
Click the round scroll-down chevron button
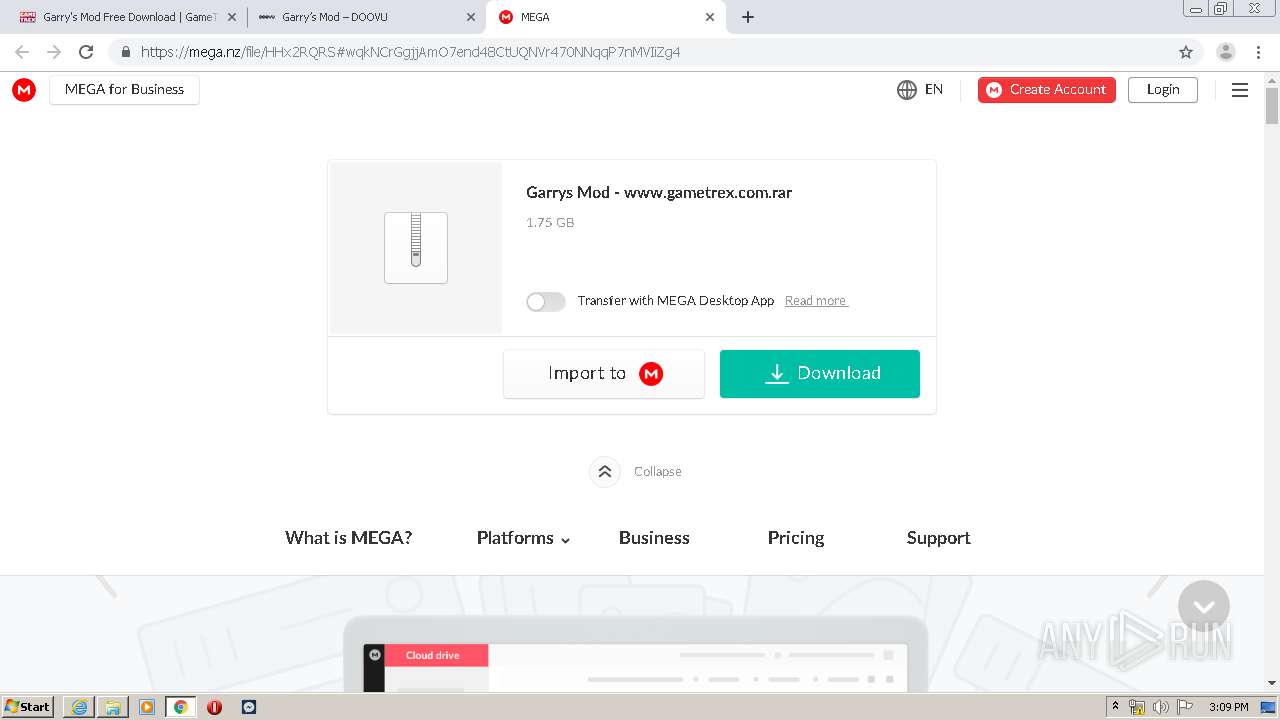(x=1204, y=606)
